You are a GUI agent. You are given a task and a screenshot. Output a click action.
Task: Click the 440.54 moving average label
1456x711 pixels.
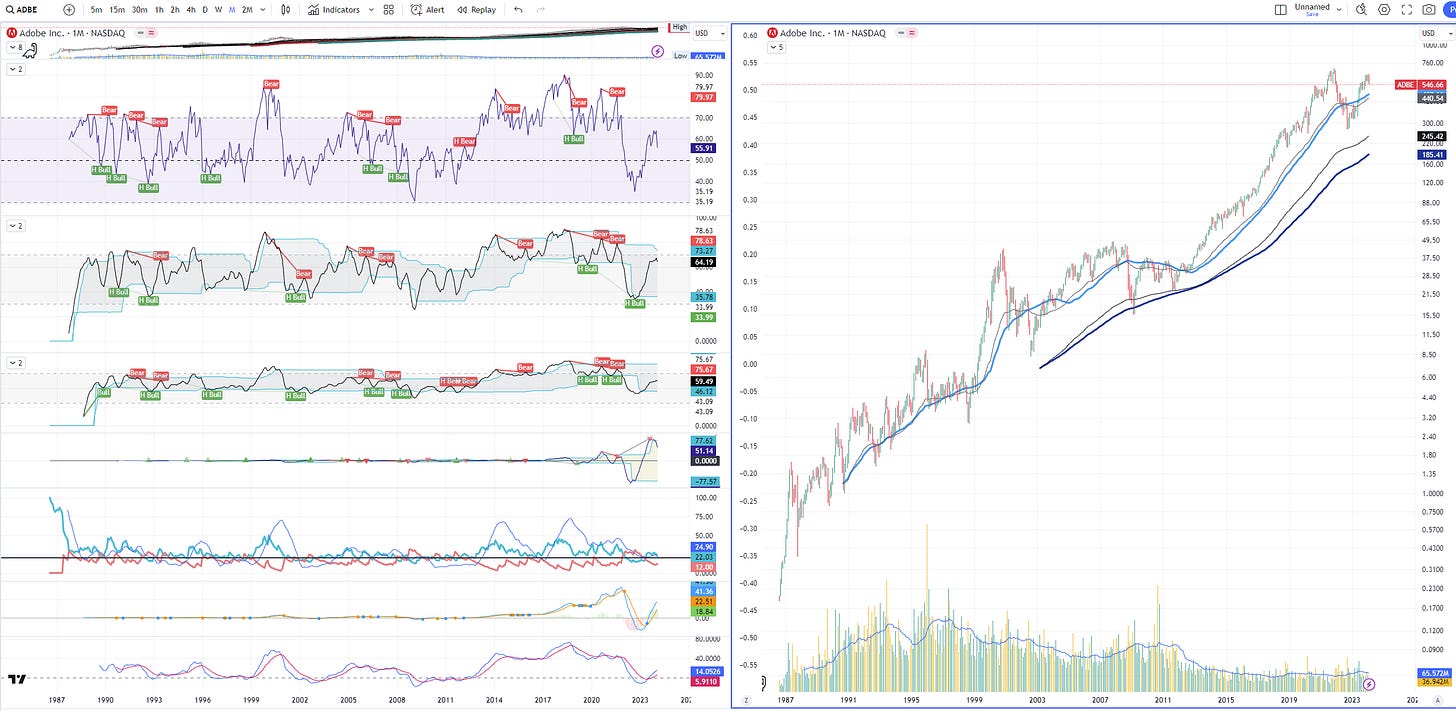pos(1430,98)
